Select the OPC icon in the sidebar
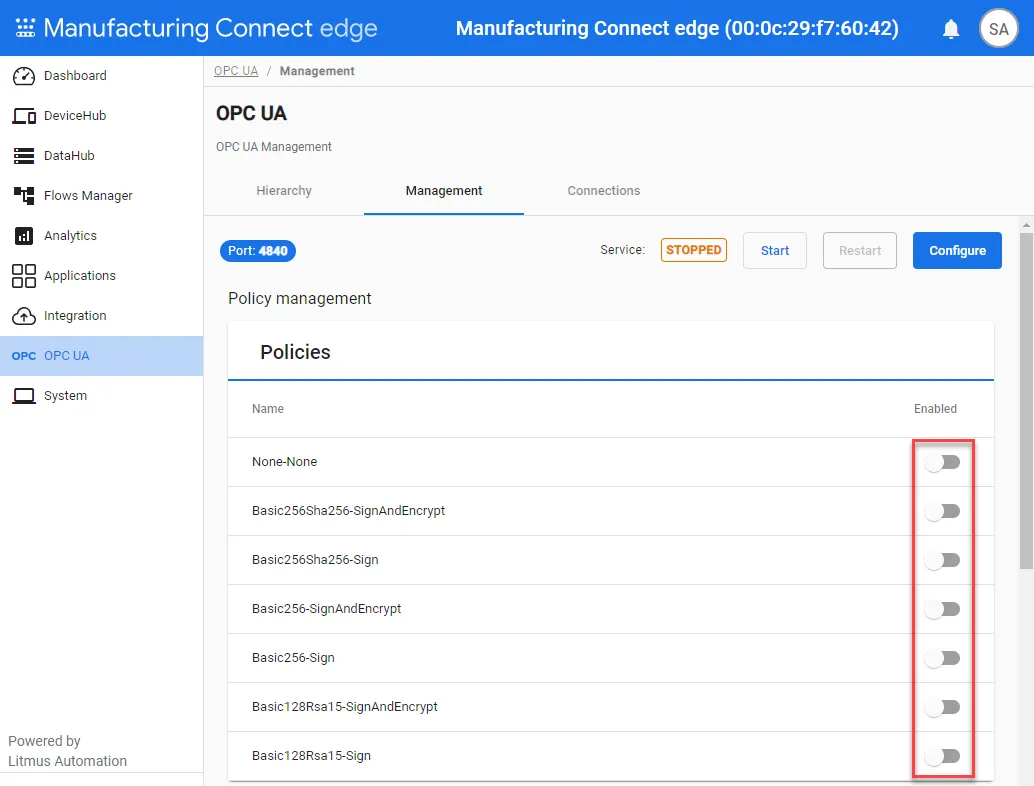 (x=24, y=356)
